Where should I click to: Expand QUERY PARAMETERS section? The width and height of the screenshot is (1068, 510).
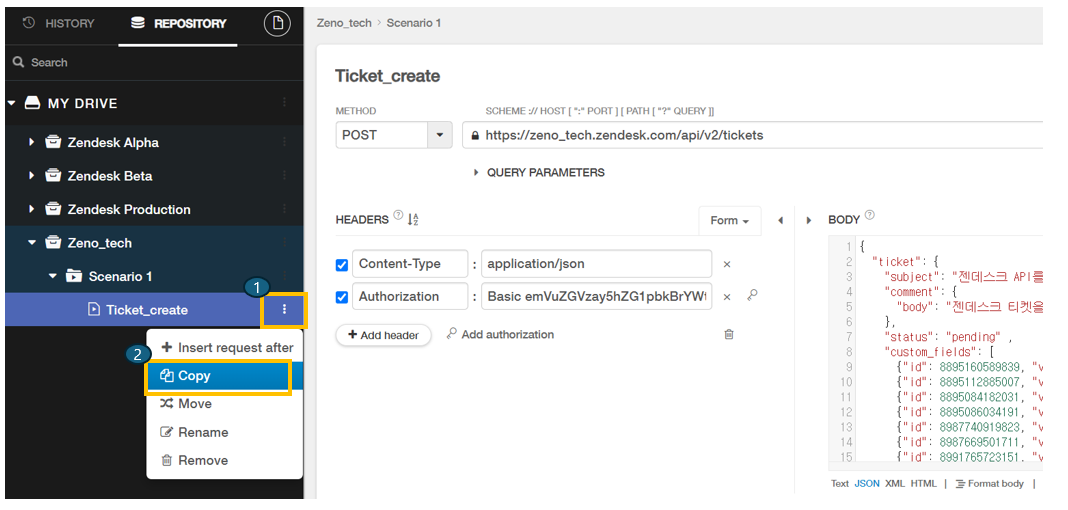(539, 173)
